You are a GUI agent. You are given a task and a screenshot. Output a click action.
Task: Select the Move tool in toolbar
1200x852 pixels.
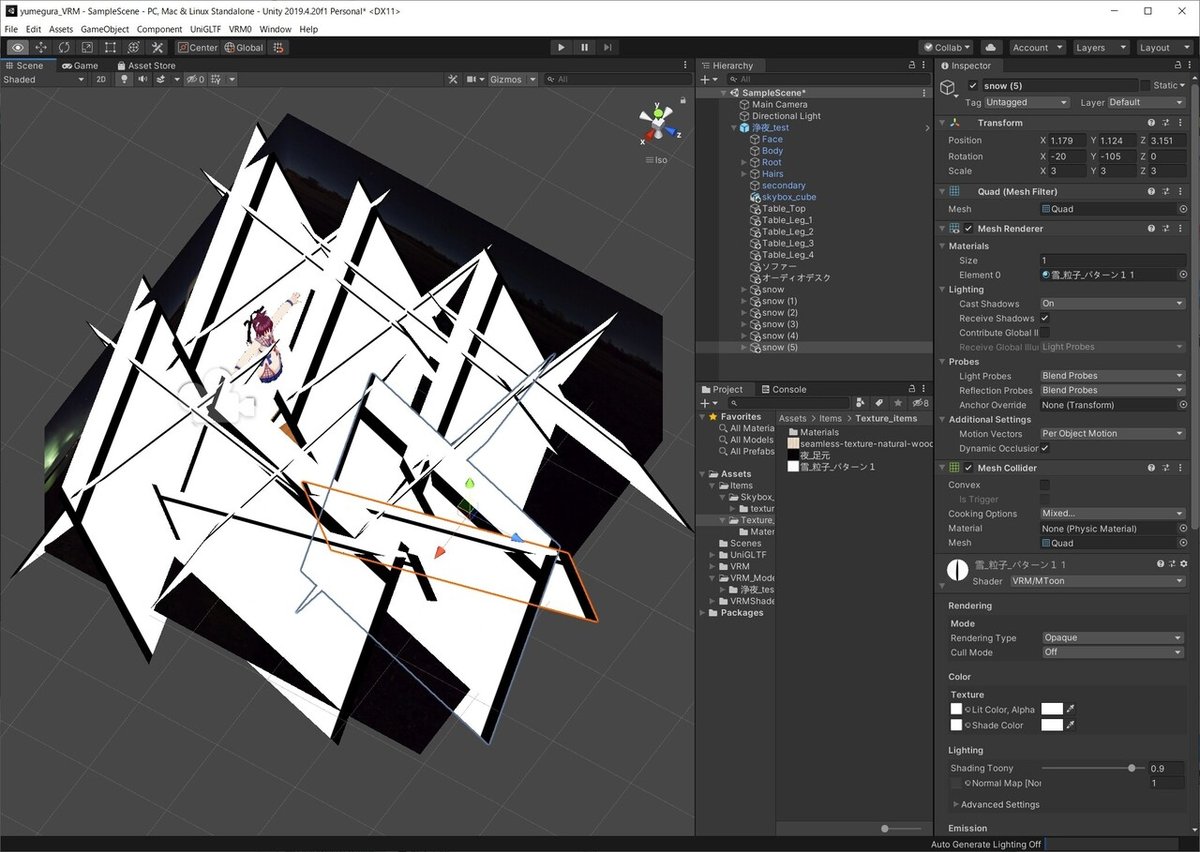click(x=41, y=47)
